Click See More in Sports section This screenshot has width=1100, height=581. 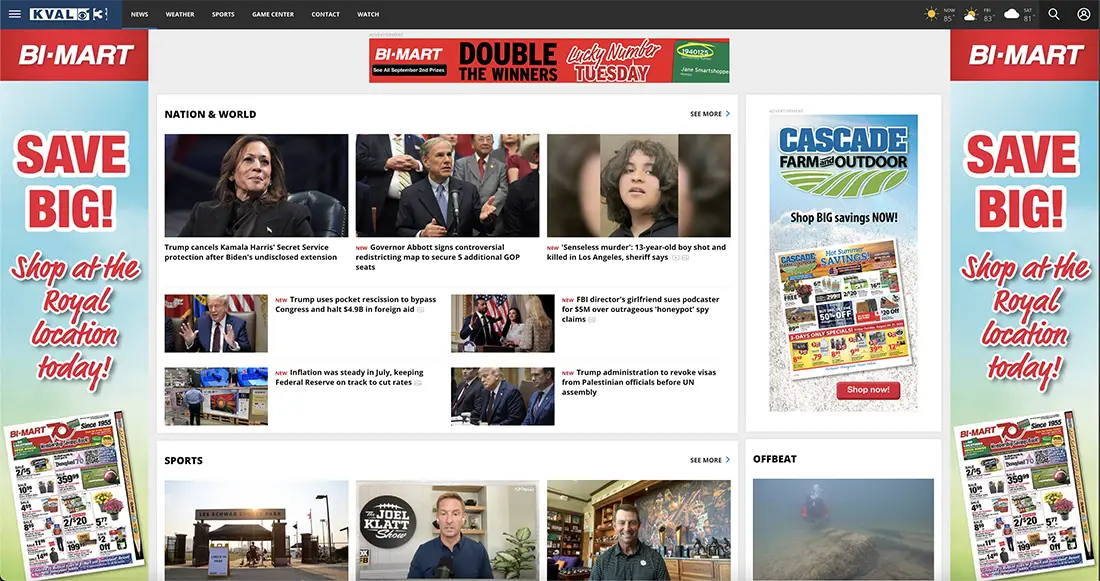[x=706, y=460]
